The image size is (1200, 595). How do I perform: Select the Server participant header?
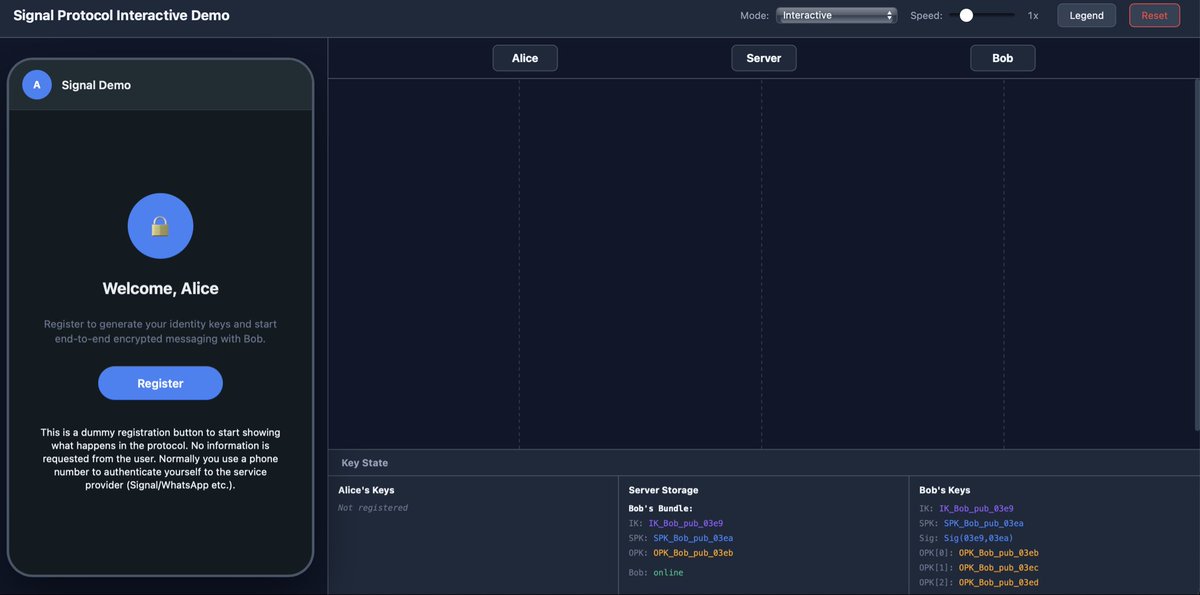[x=764, y=58]
